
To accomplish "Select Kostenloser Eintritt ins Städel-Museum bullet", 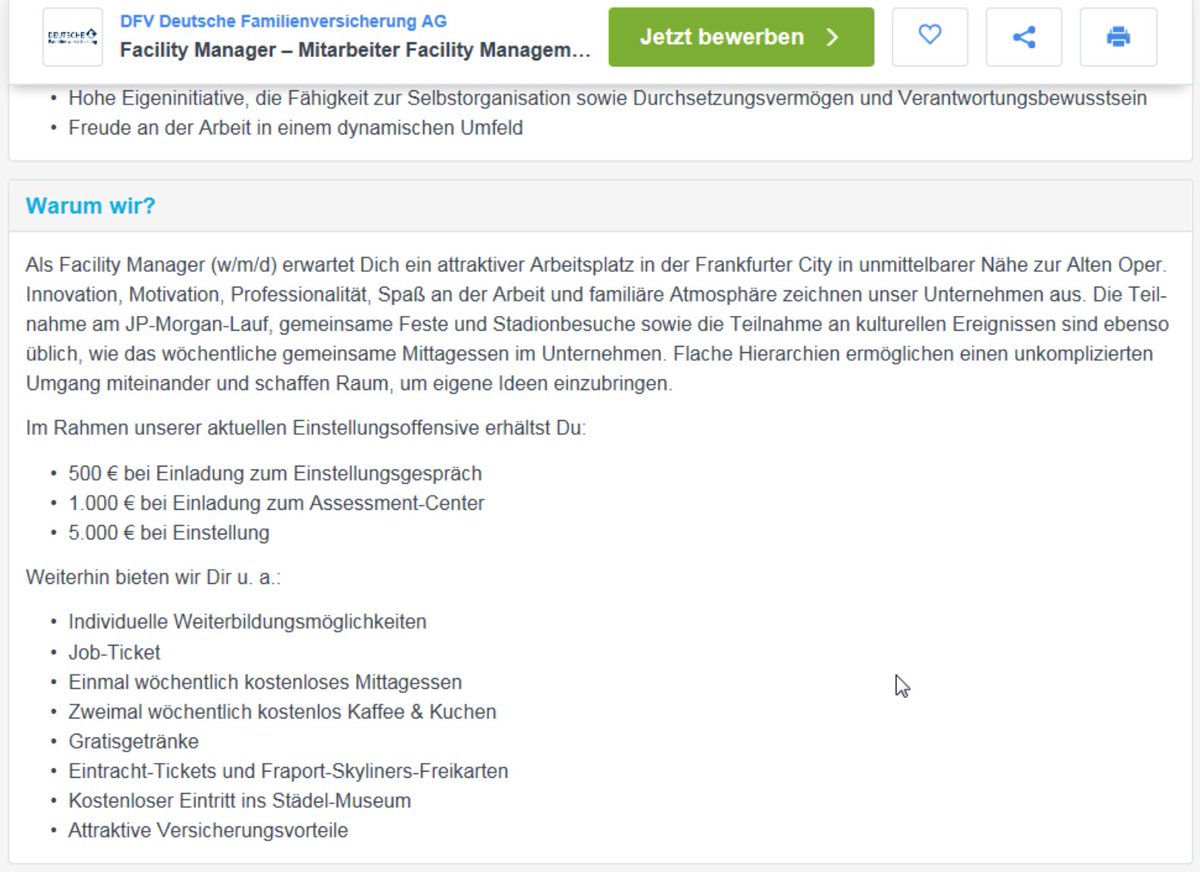I will point(240,801).
